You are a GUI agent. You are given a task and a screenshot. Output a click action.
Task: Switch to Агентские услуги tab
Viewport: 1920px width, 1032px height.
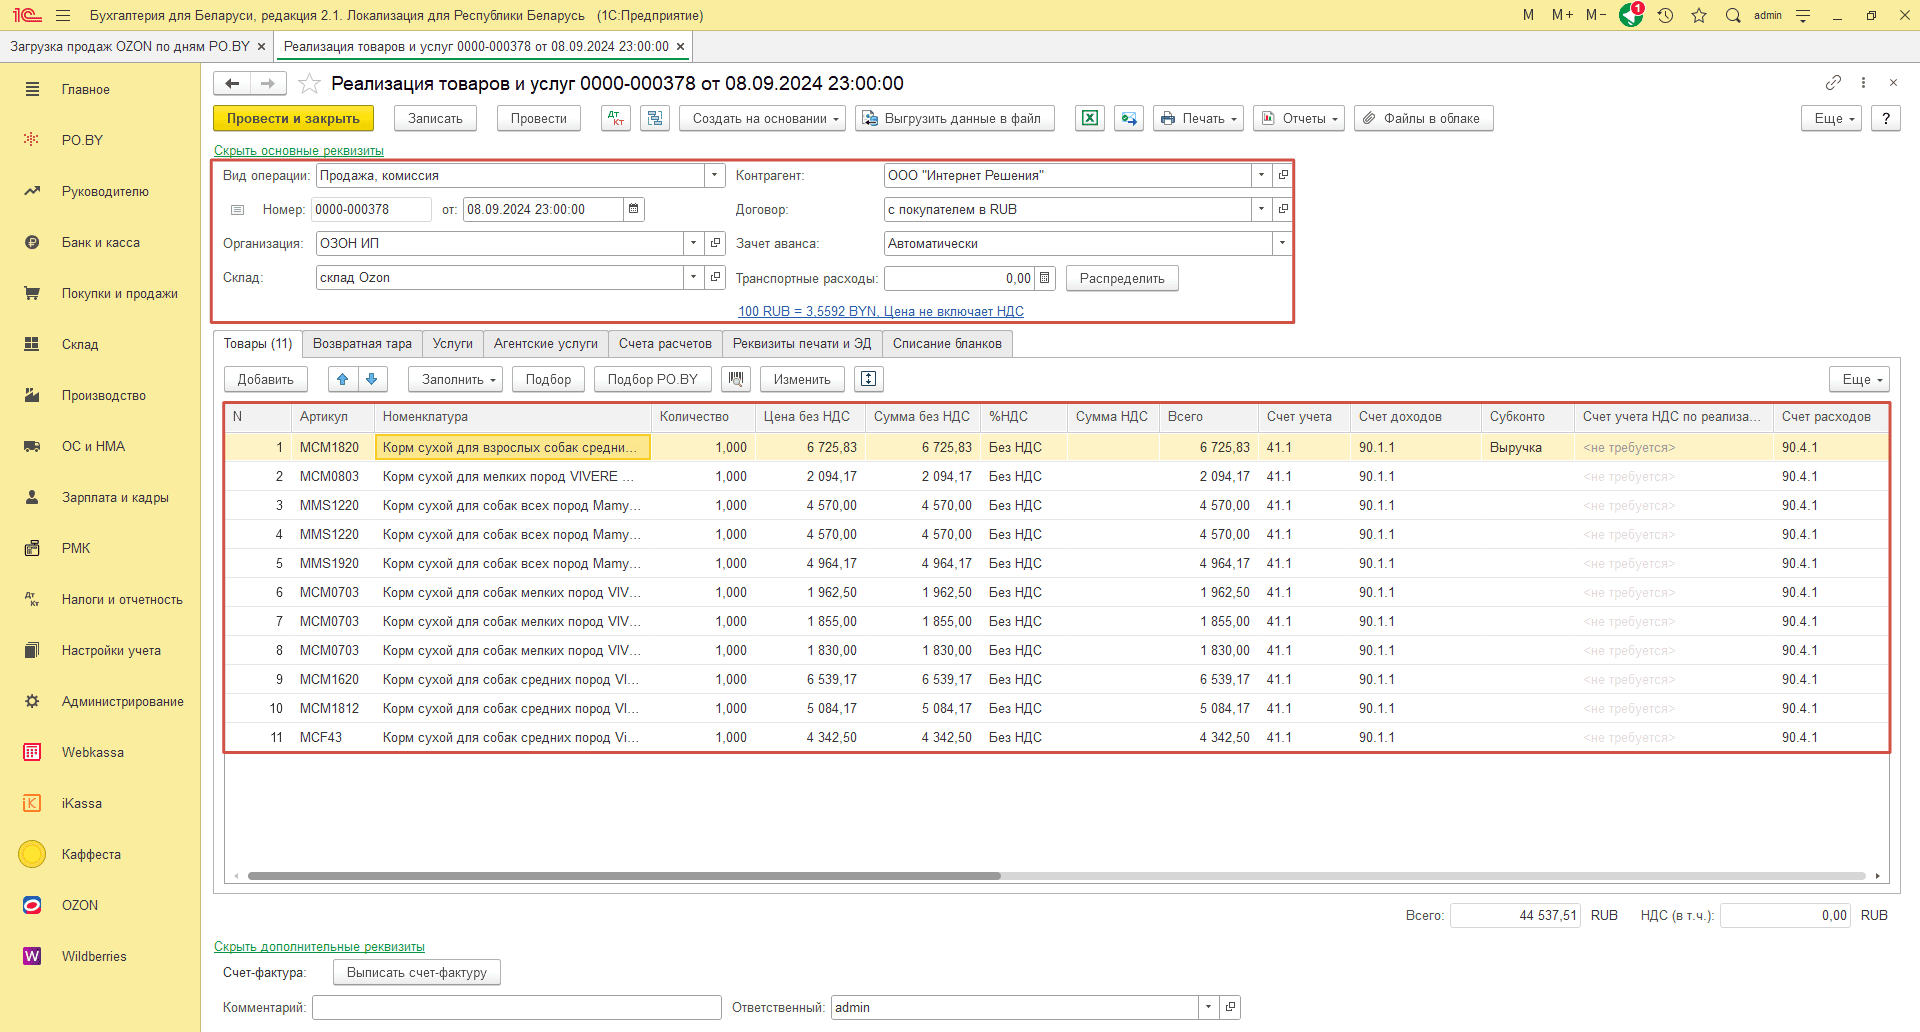click(546, 343)
